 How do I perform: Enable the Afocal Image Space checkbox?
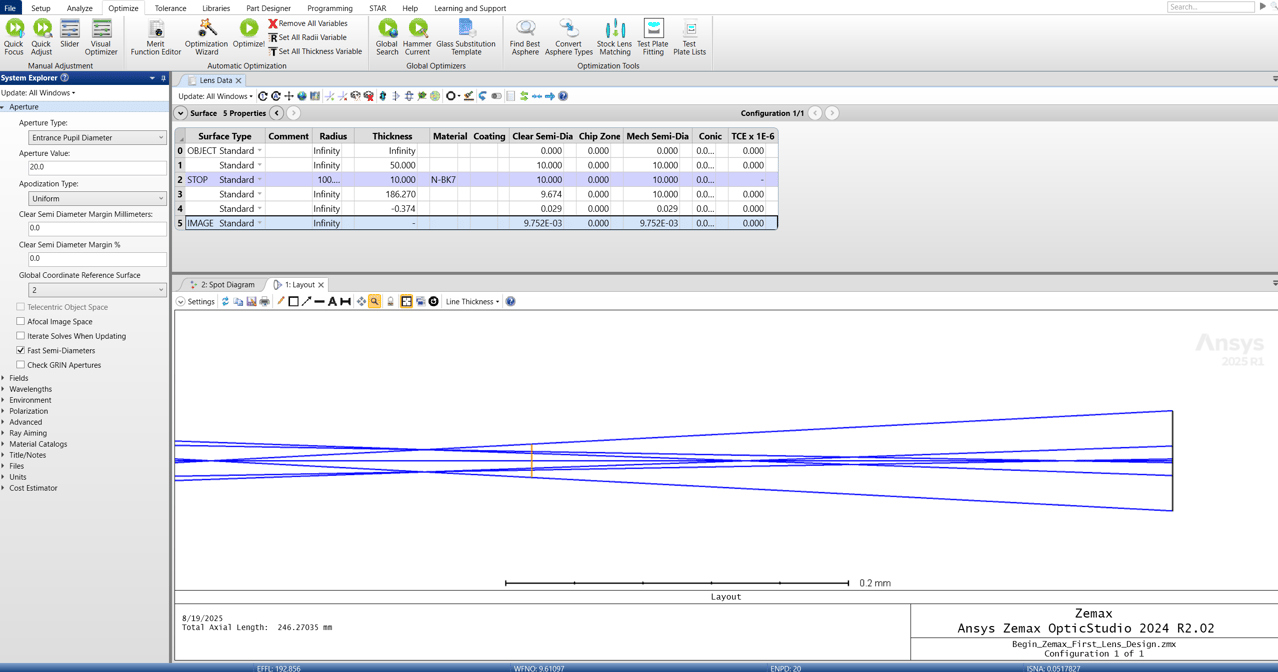pos(21,322)
